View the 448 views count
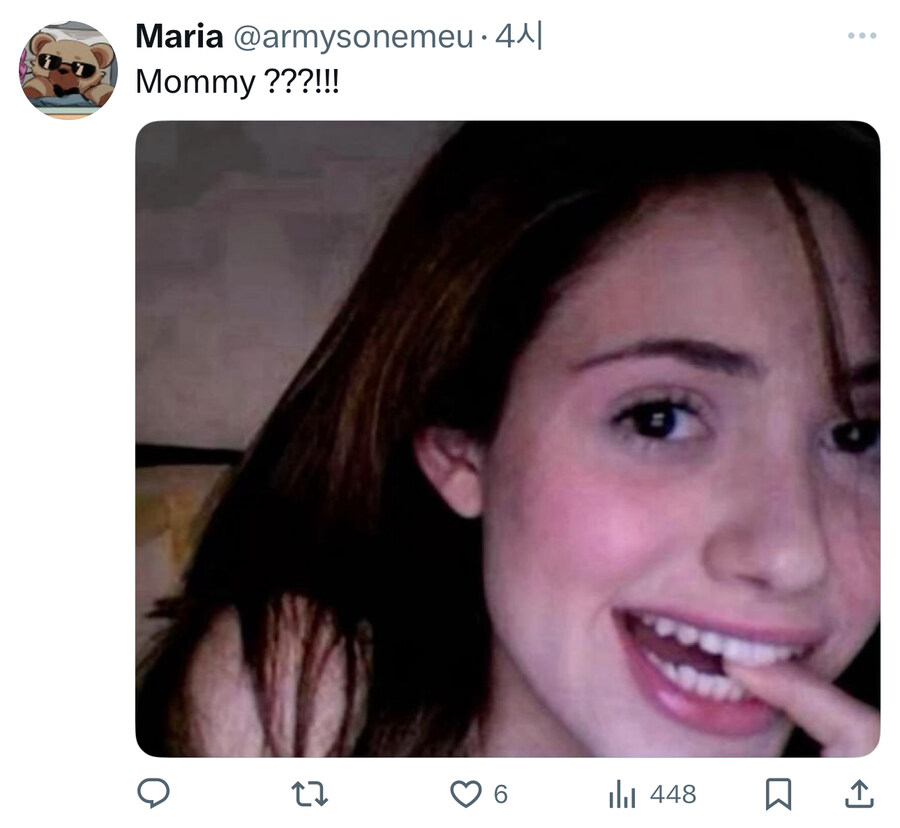This screenshot has width=900, height=828. point(673,795)
